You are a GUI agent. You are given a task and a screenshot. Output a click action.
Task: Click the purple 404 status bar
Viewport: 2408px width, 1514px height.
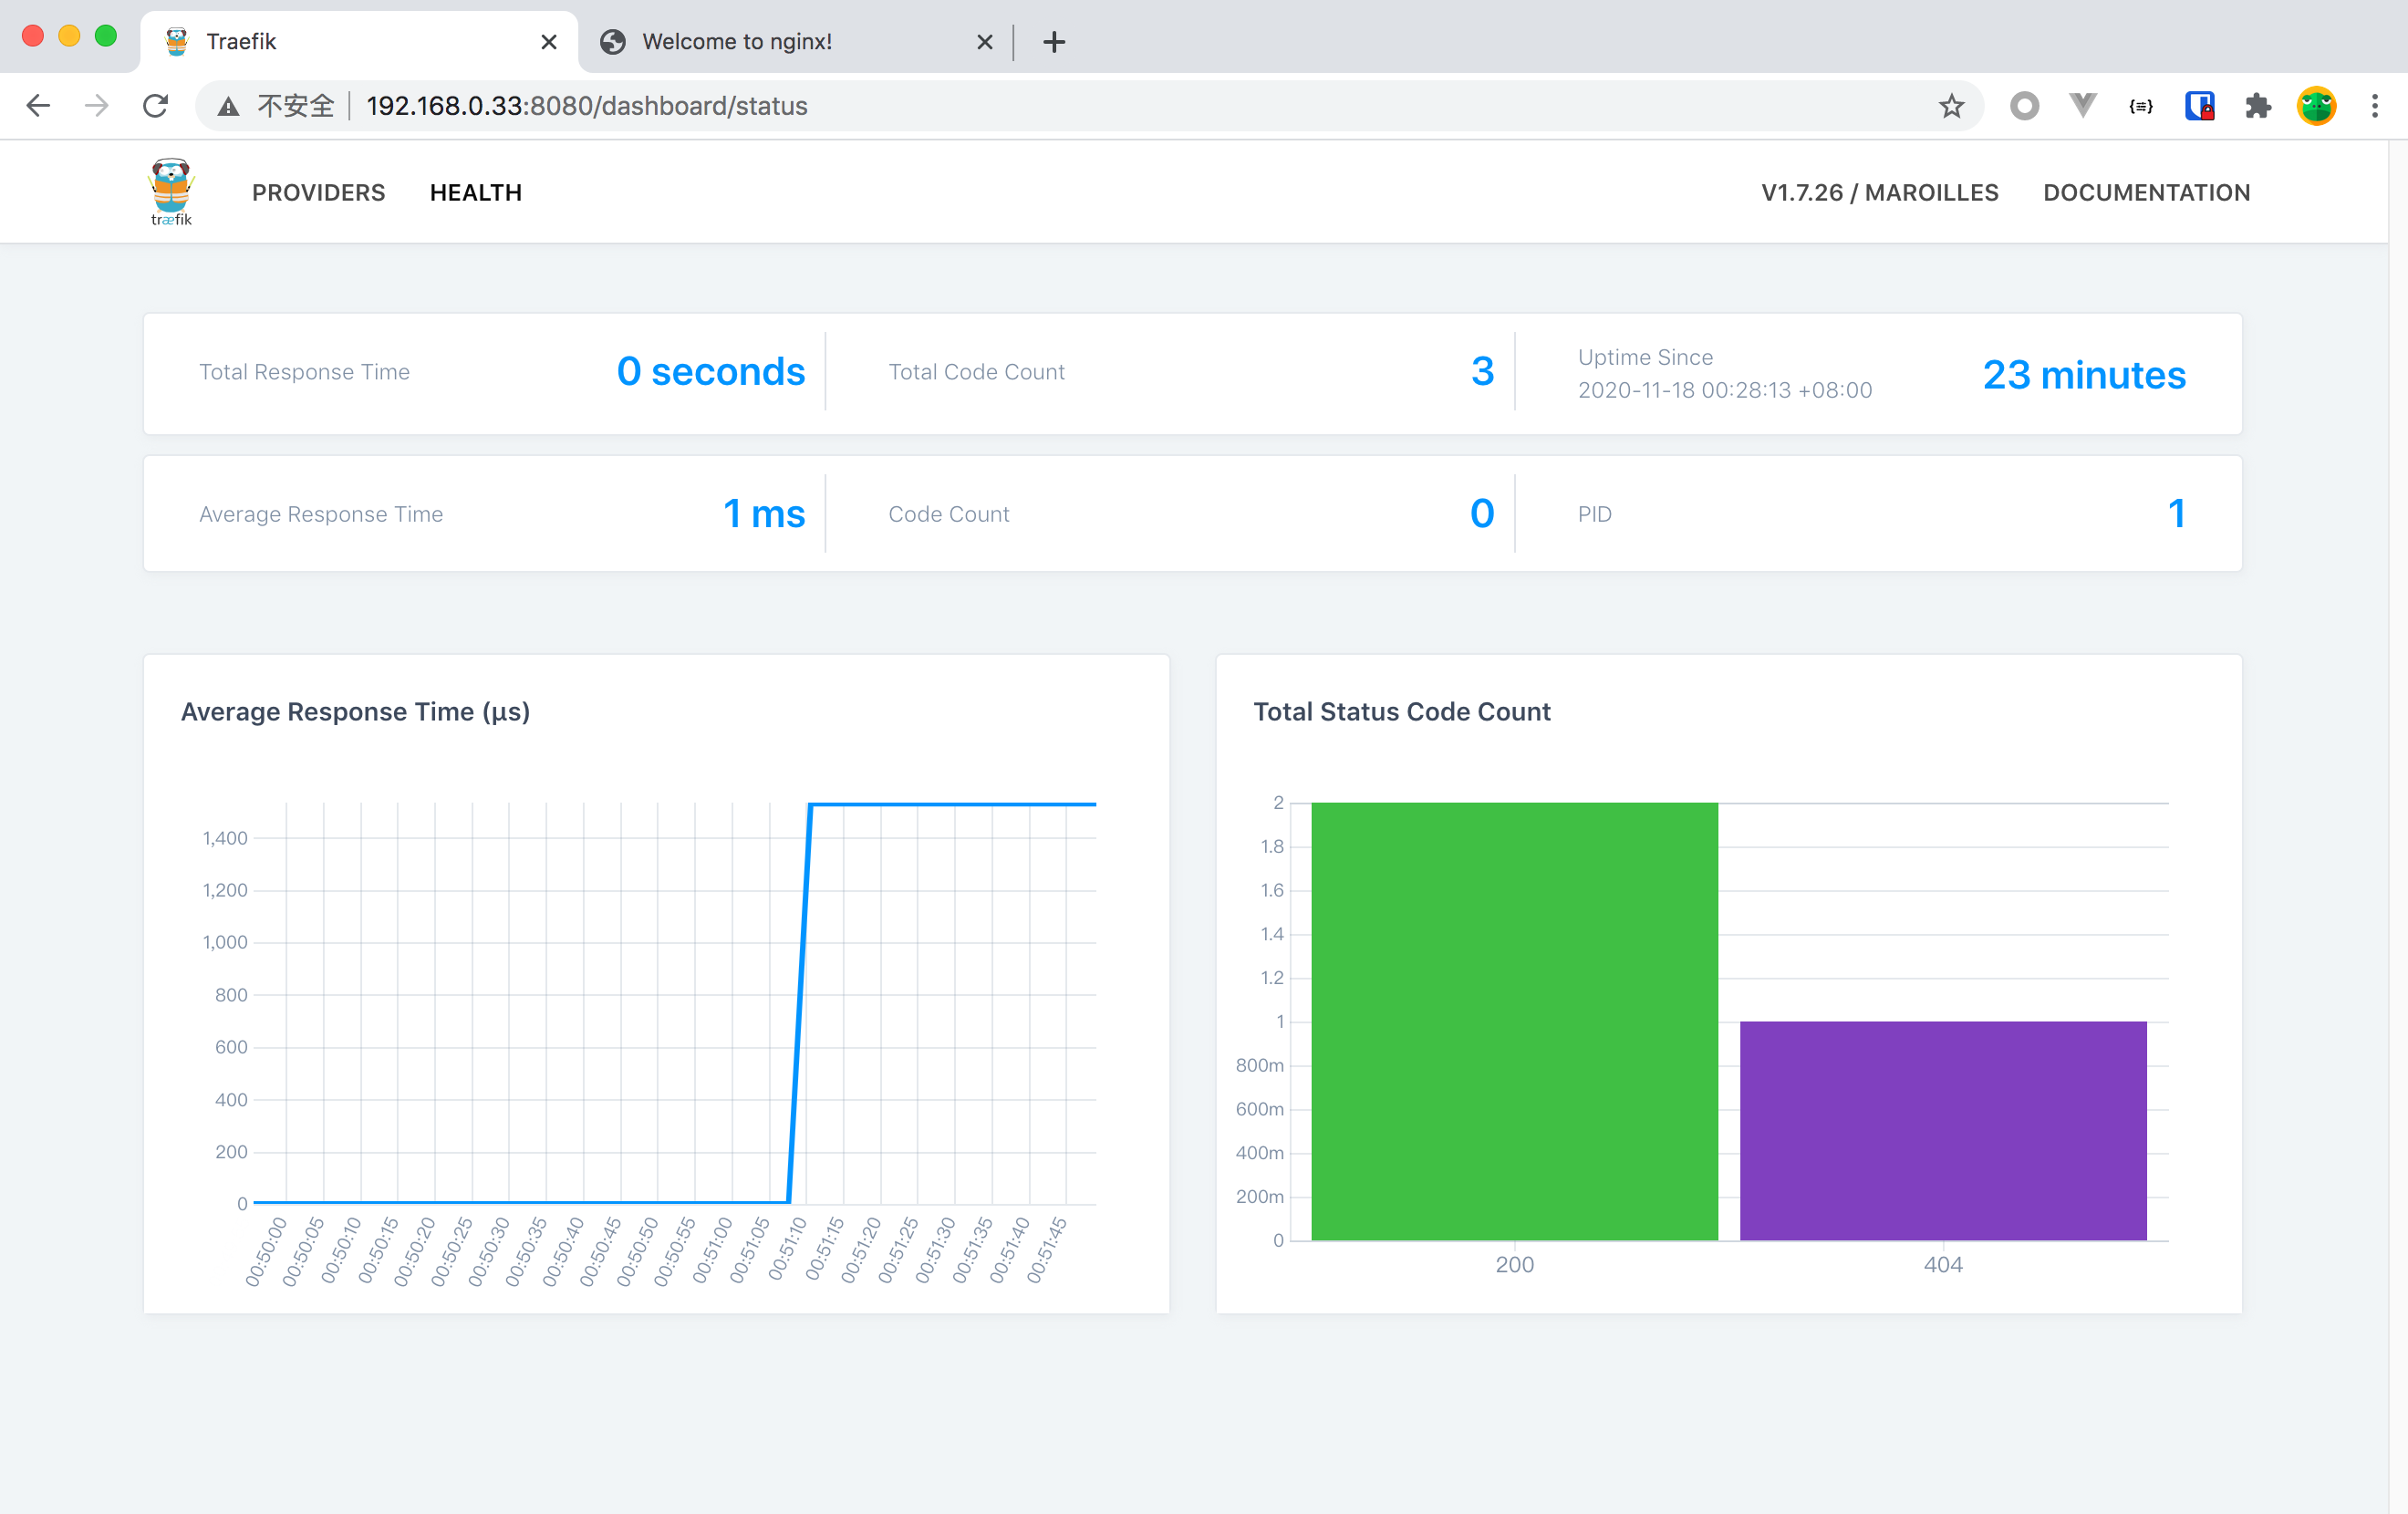pyautogui.click(x=1942, y=1130)
